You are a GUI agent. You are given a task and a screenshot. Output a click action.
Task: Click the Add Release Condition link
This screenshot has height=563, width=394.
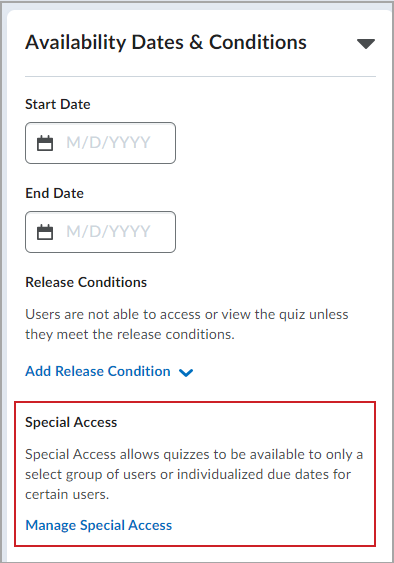tap(98, 371)
